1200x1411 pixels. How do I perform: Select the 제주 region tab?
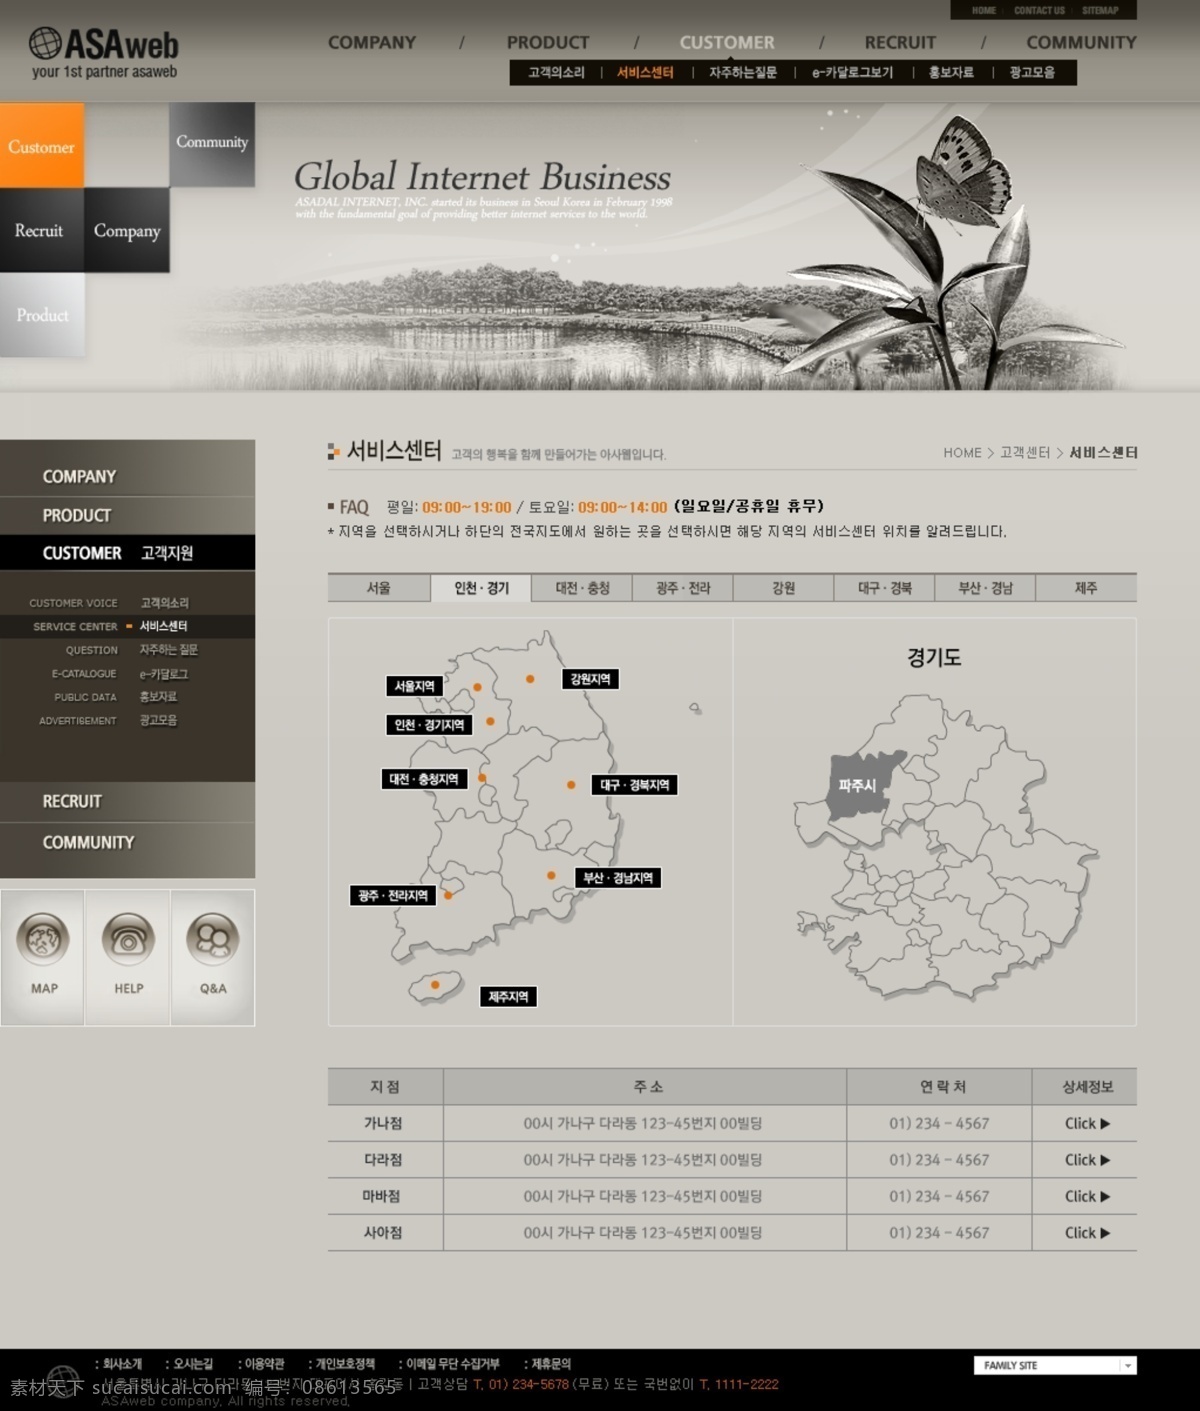click(x=1086, y=588)
